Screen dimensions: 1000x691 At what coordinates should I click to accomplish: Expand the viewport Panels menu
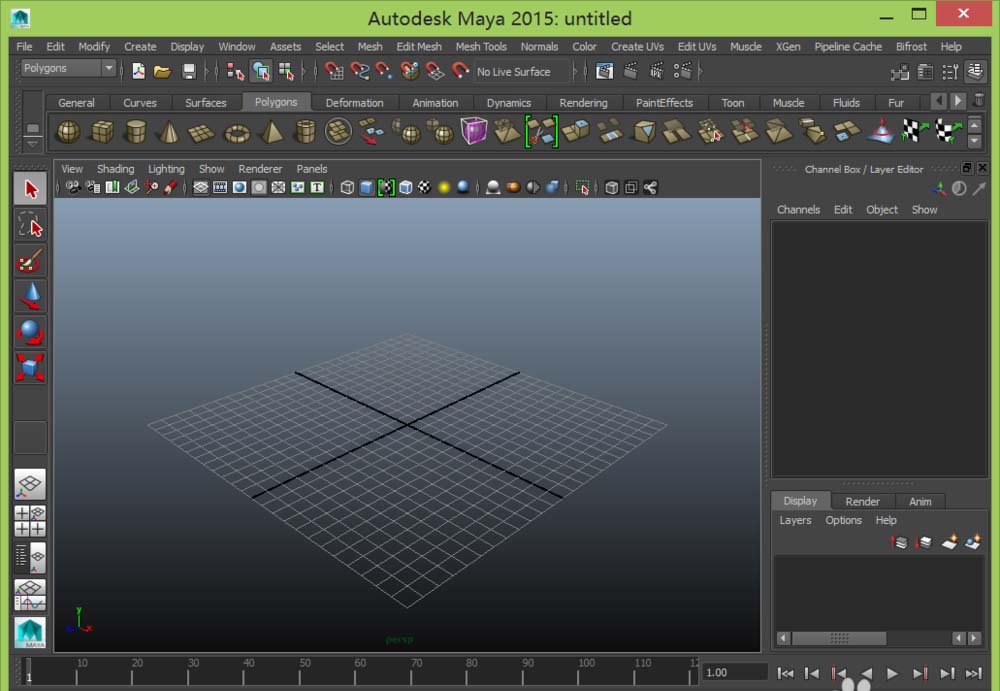312,169
